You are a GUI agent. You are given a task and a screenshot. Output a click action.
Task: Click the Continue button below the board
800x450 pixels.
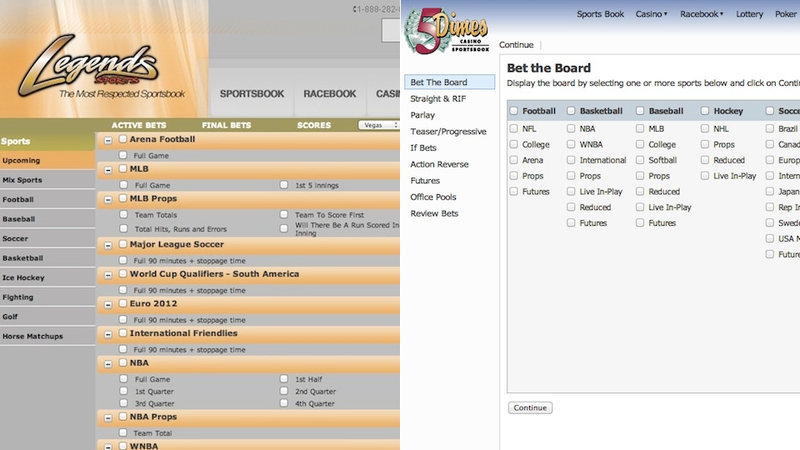point(530,408)
